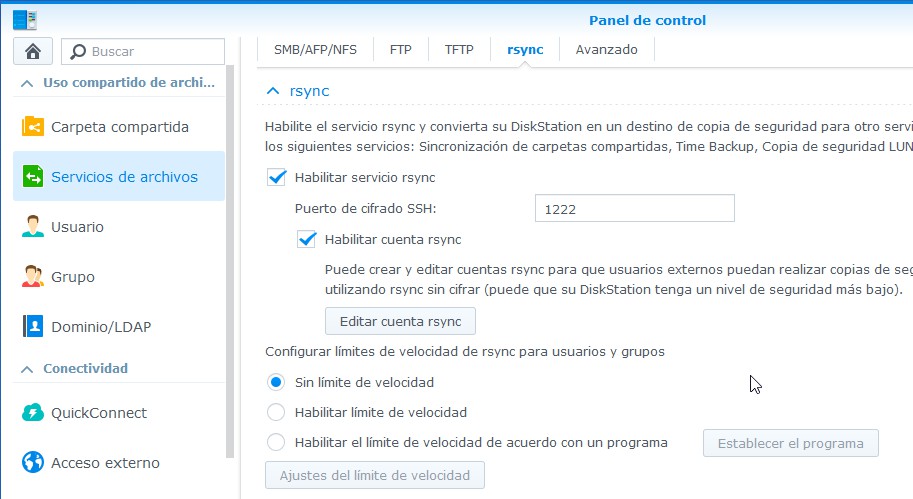Collapse the rsync section chevron
This screenshot has width=913, height=499.
[x=272, y=91]
